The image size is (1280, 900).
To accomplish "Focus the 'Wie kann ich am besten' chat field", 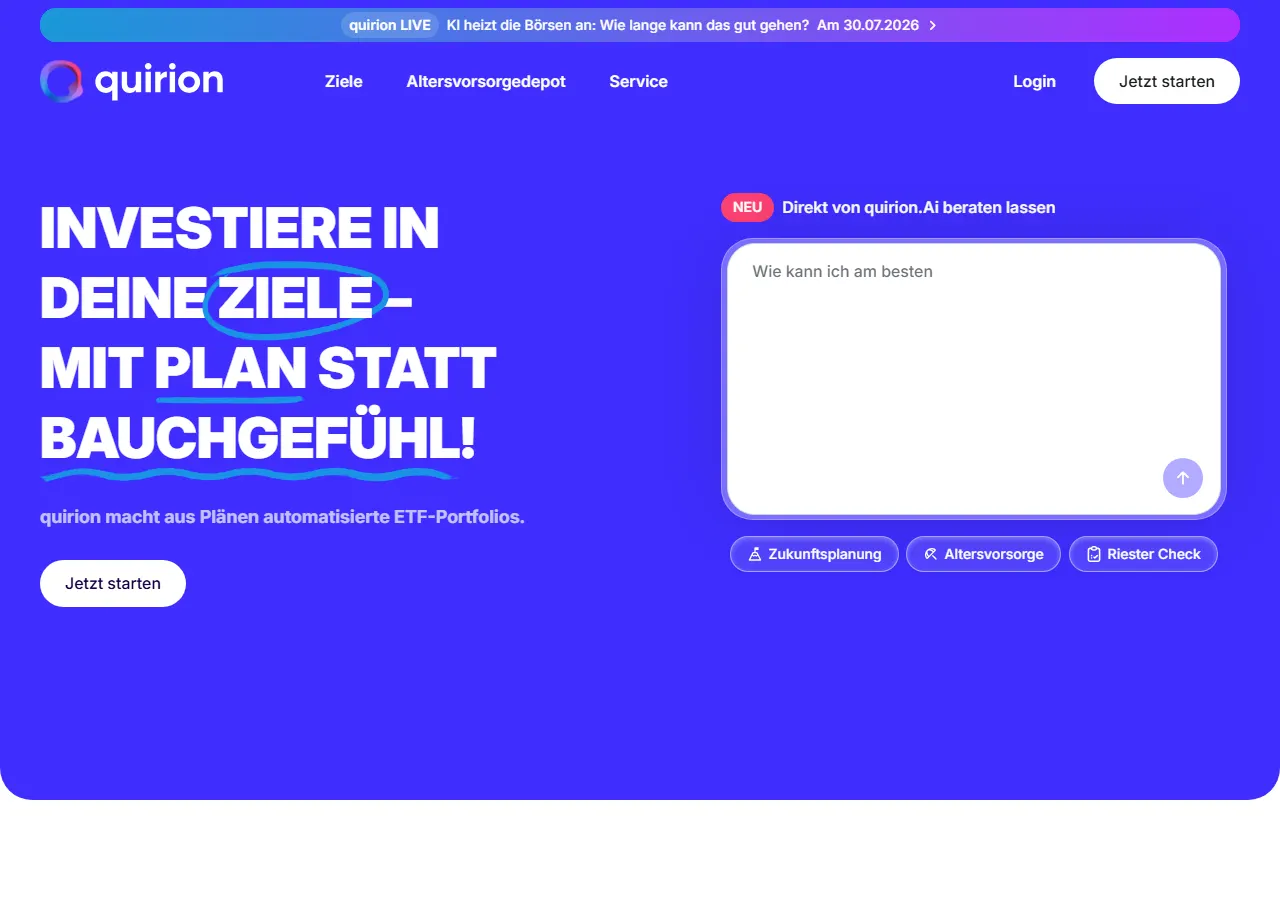I will click(x=974, y=379).
